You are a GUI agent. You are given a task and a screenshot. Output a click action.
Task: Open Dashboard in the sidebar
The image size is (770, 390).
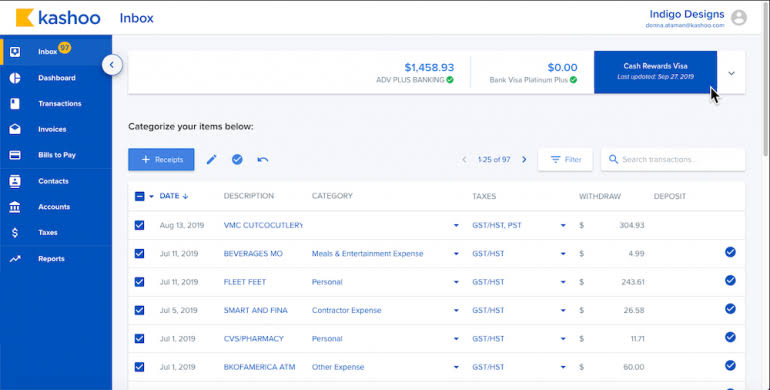(56, 78)
